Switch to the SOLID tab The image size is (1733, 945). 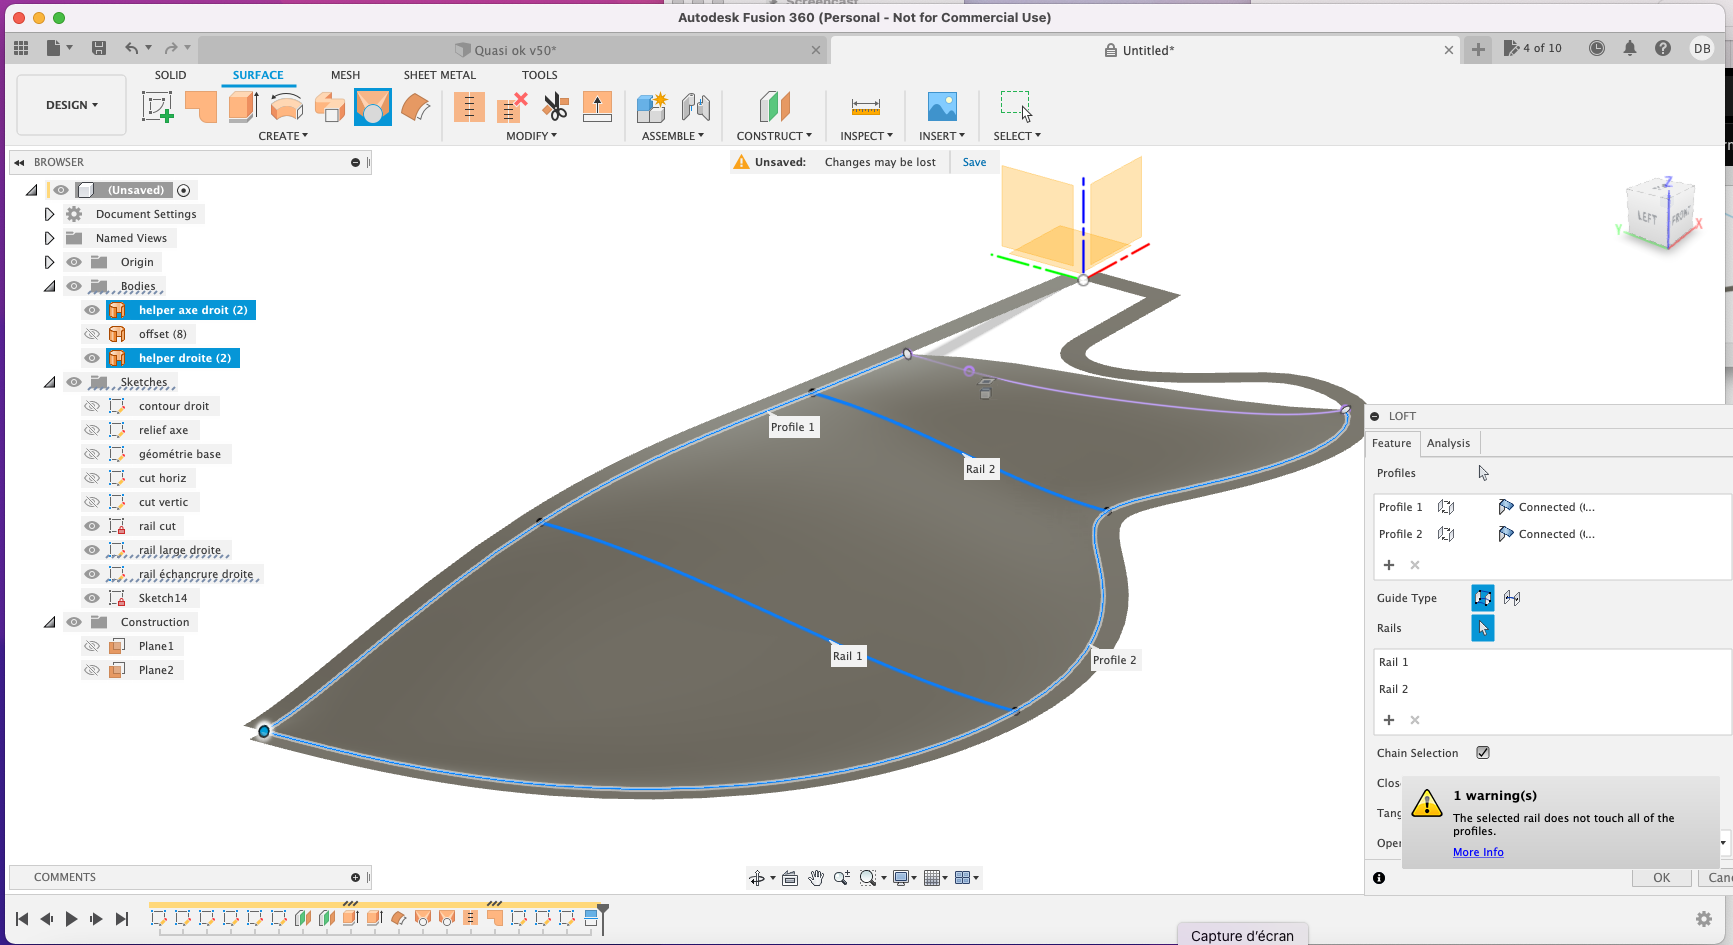click(x=170, y=75)
